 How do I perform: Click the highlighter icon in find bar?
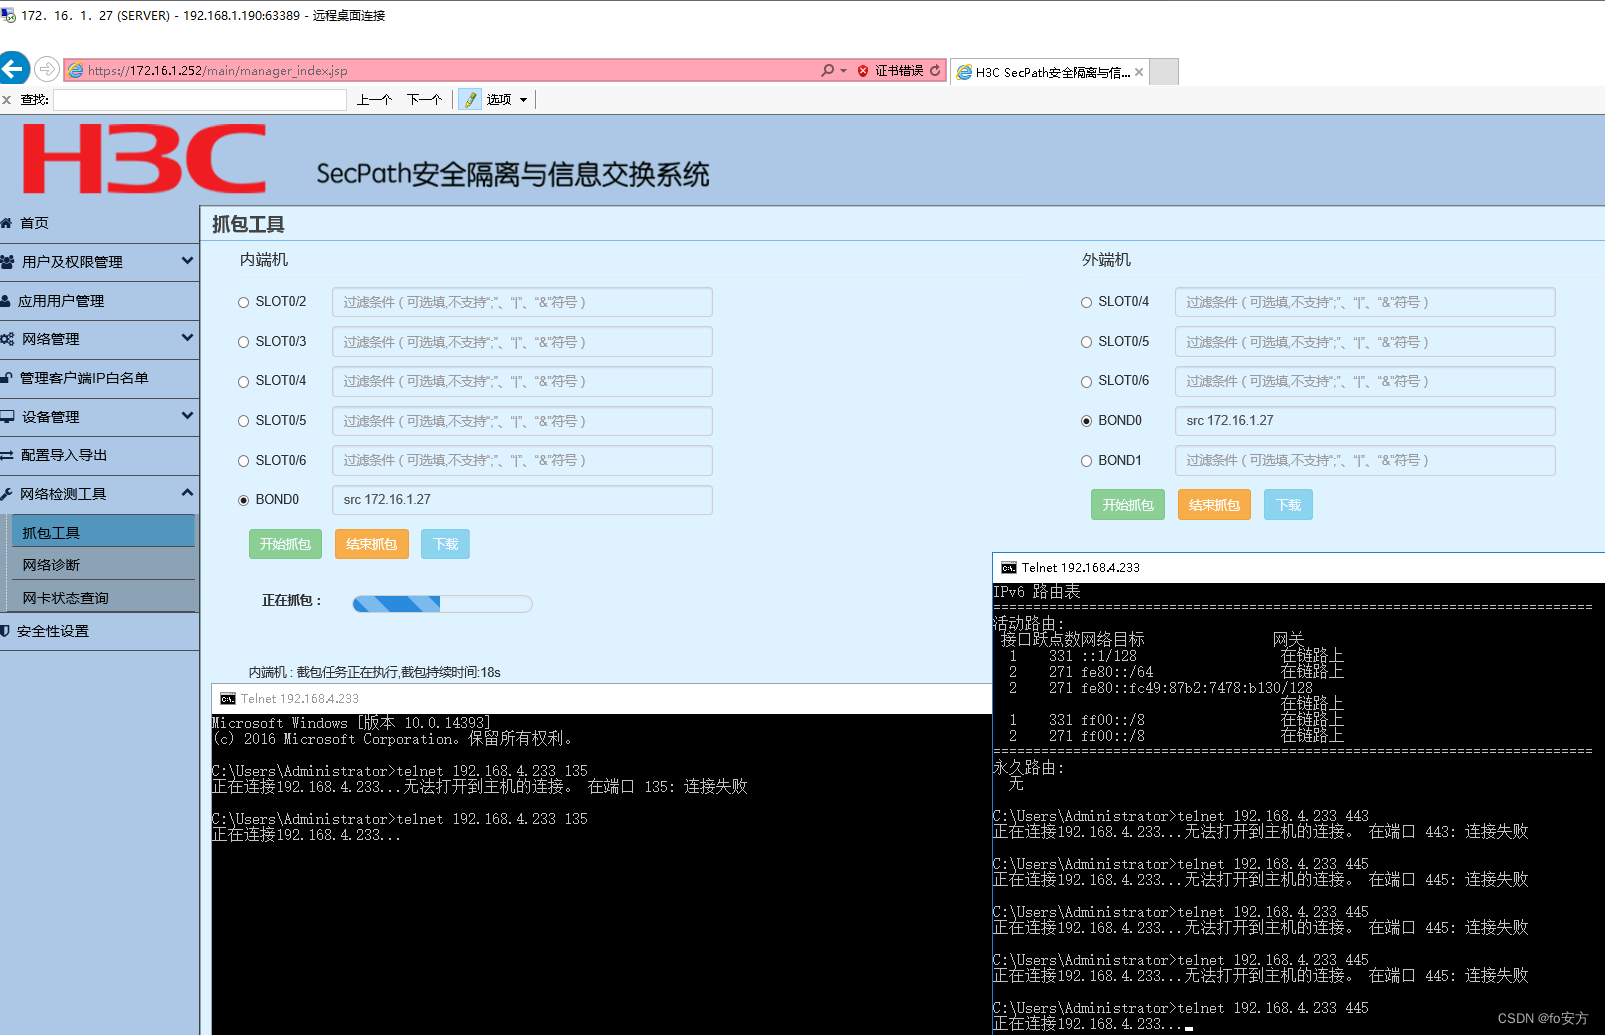(x=470, y=99)
